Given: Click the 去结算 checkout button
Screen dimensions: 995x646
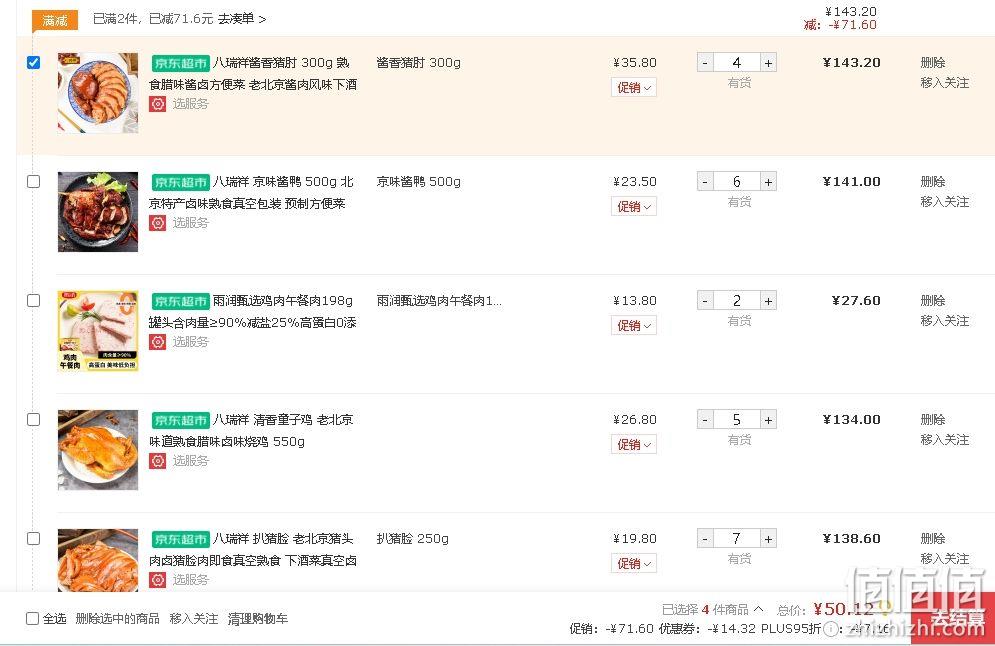Looking at the screenshot, I should click(x=953, y=617).
